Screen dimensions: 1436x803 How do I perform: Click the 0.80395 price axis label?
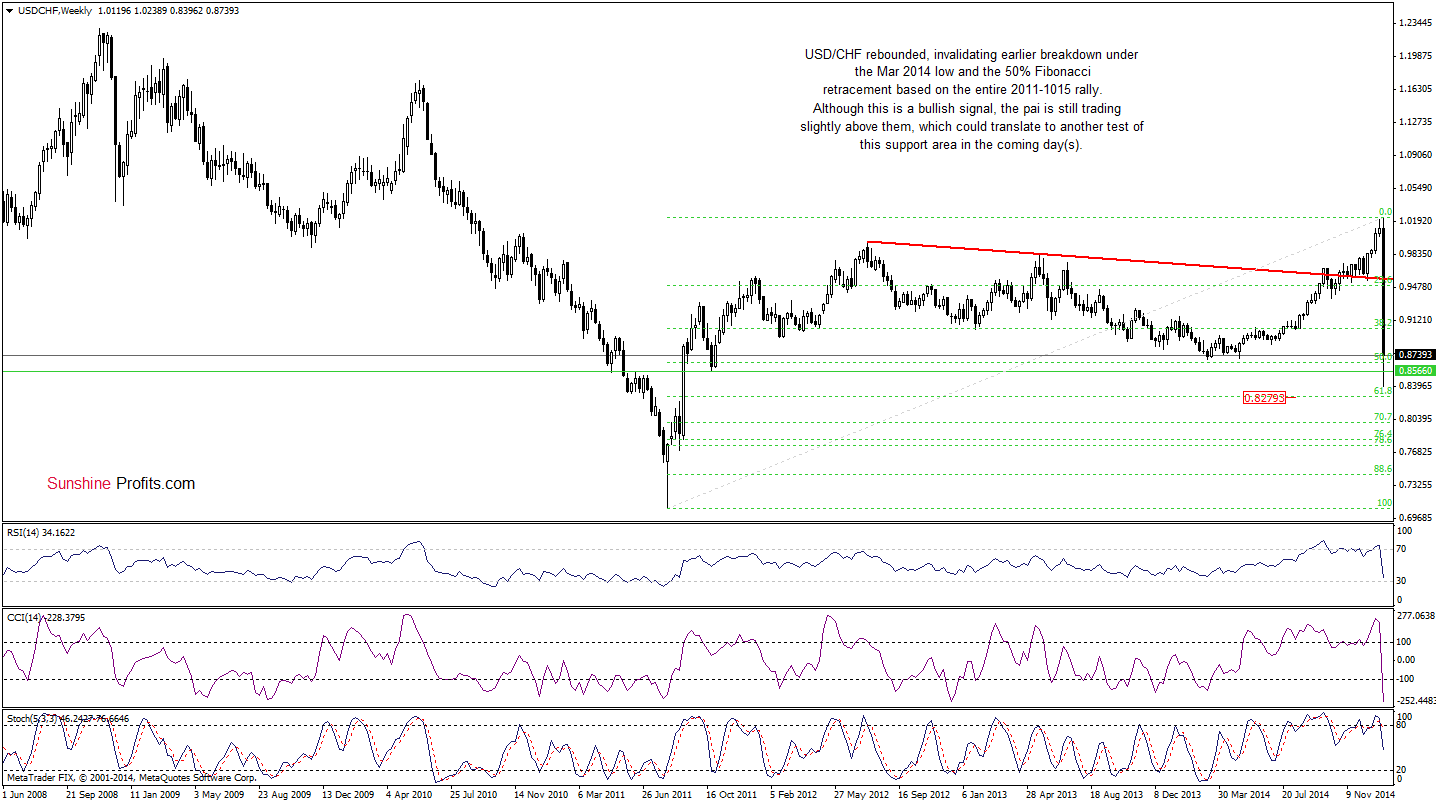(1414, 419)
